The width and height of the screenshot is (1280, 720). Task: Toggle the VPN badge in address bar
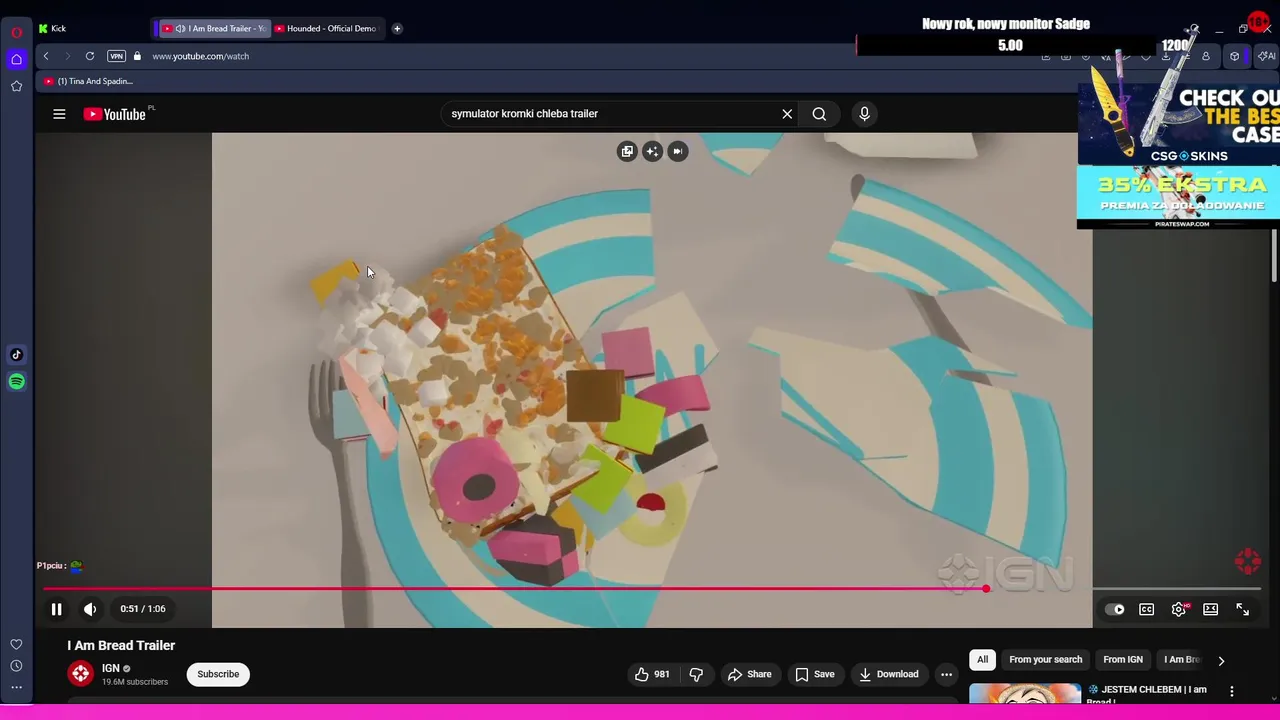pos(117,57)
